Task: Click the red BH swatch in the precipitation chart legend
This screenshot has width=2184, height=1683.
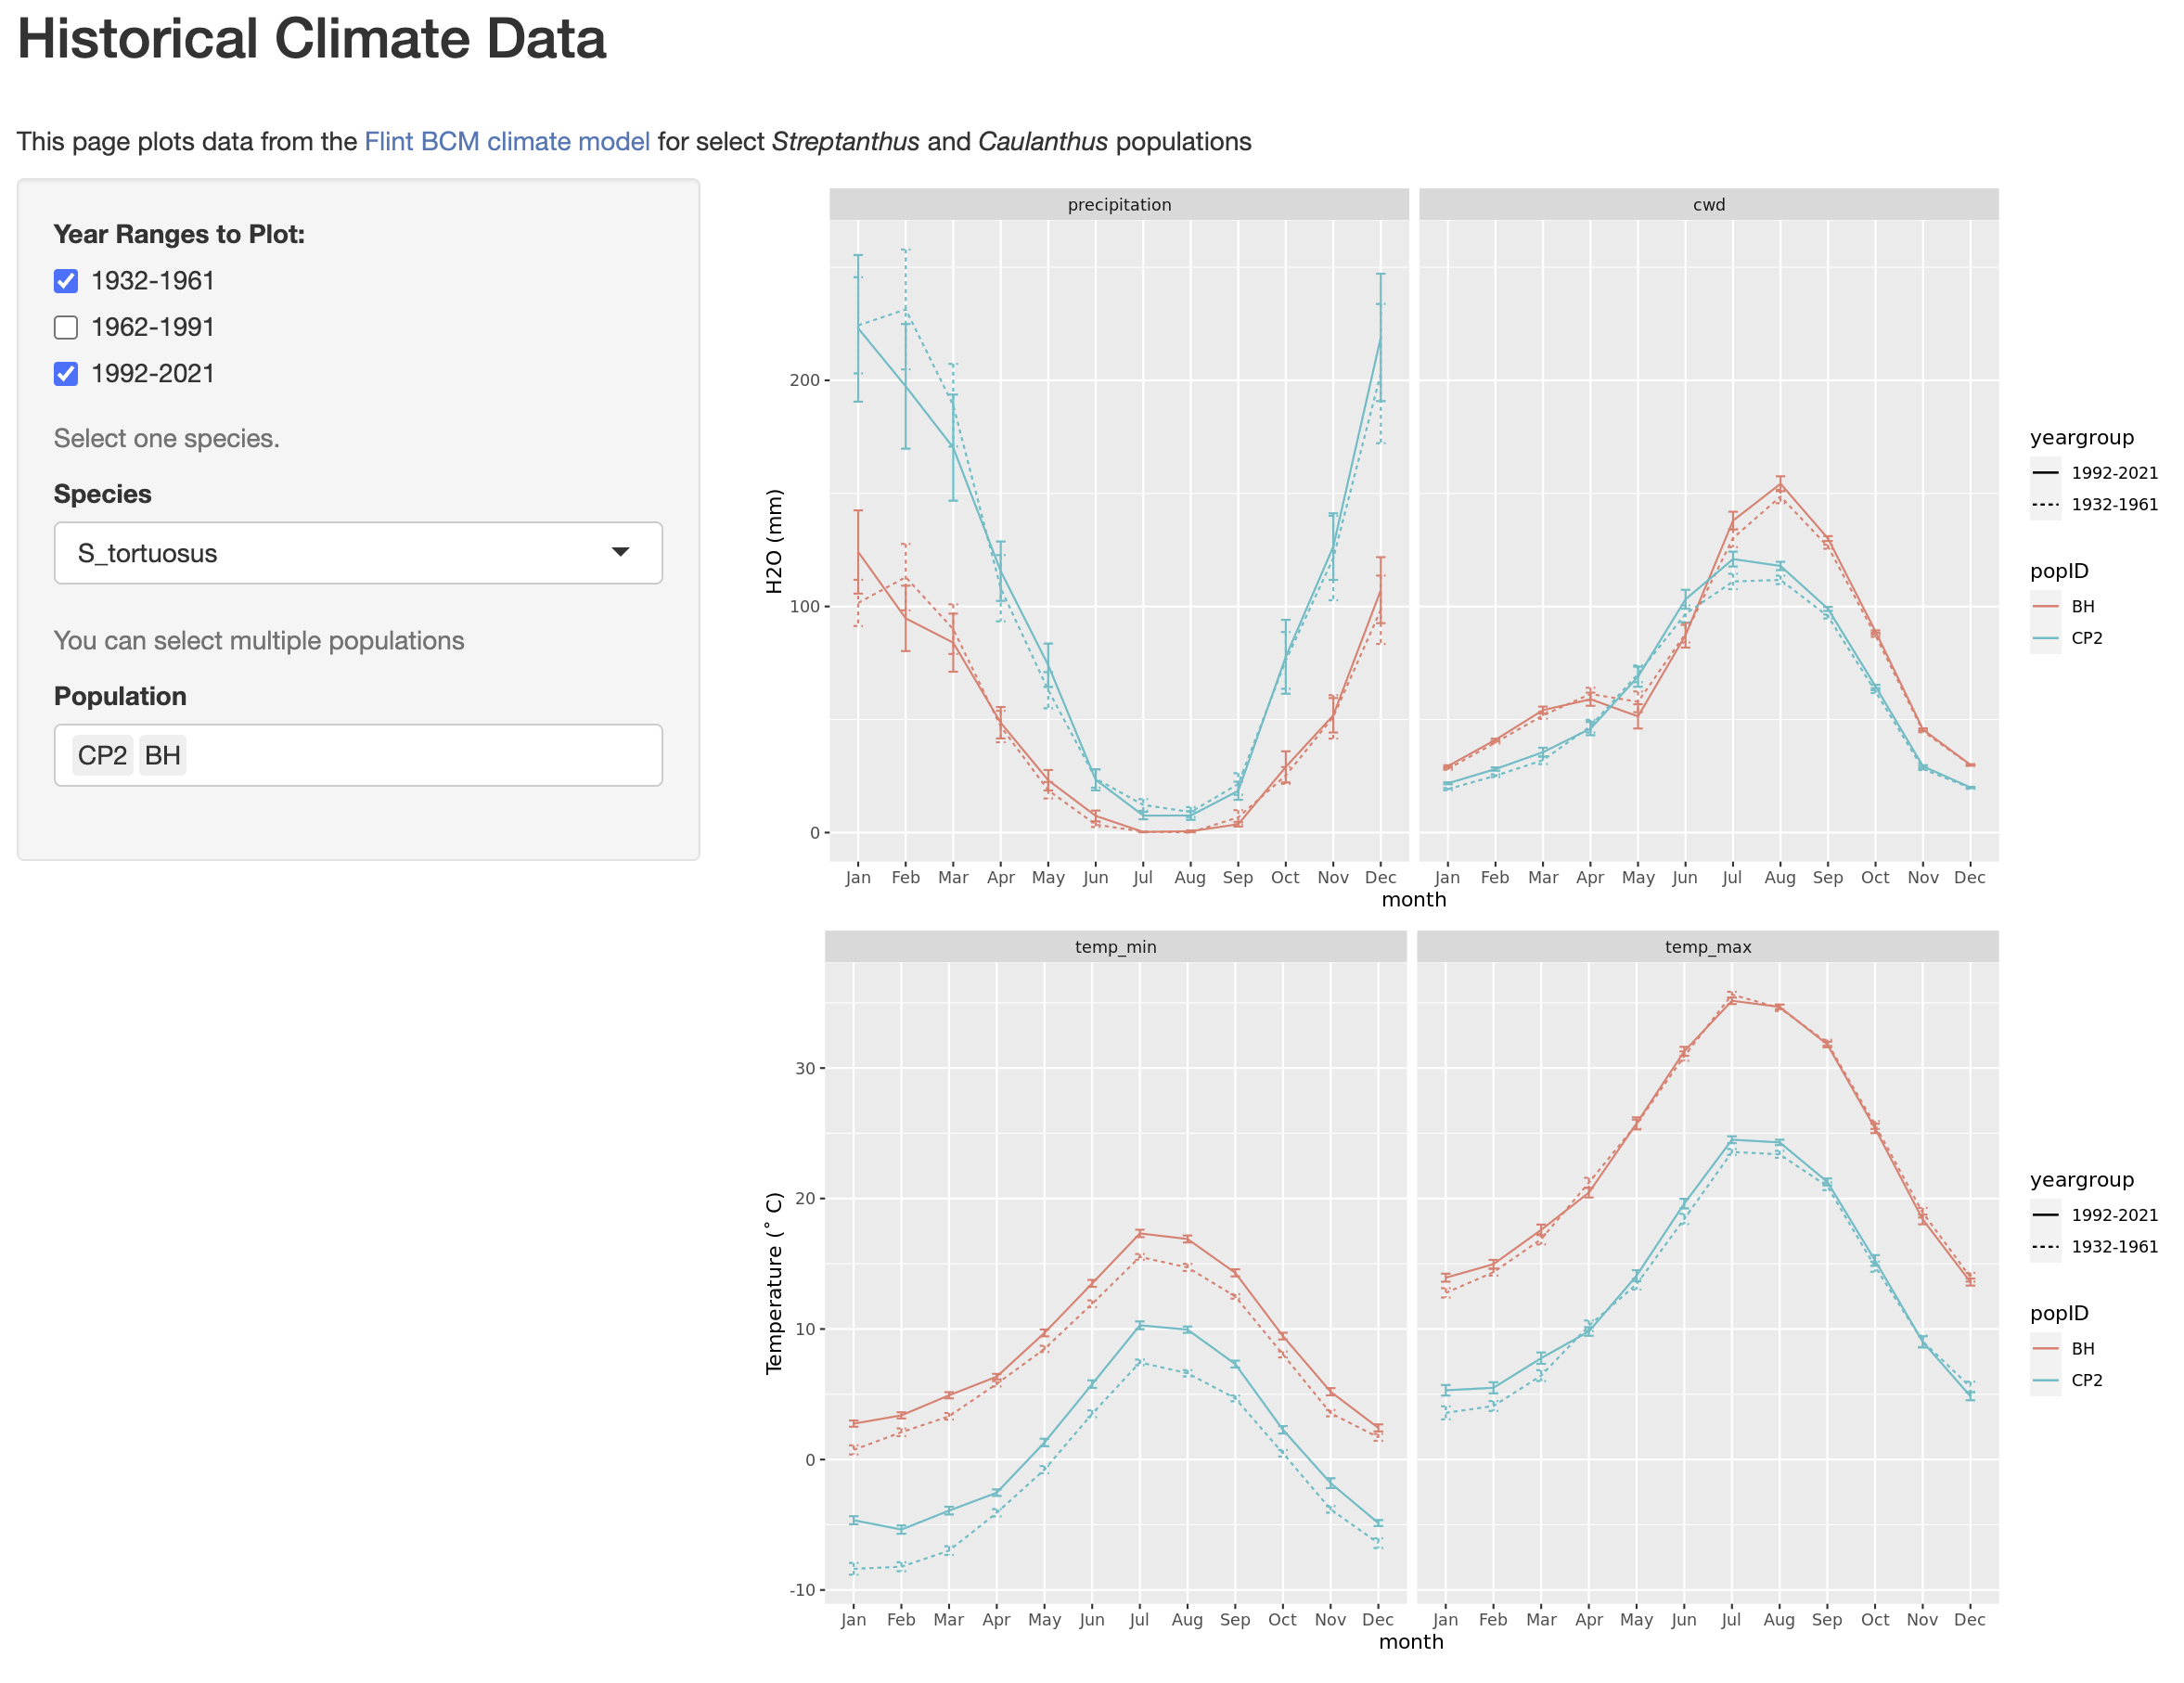Action: tap(2045, 607)
